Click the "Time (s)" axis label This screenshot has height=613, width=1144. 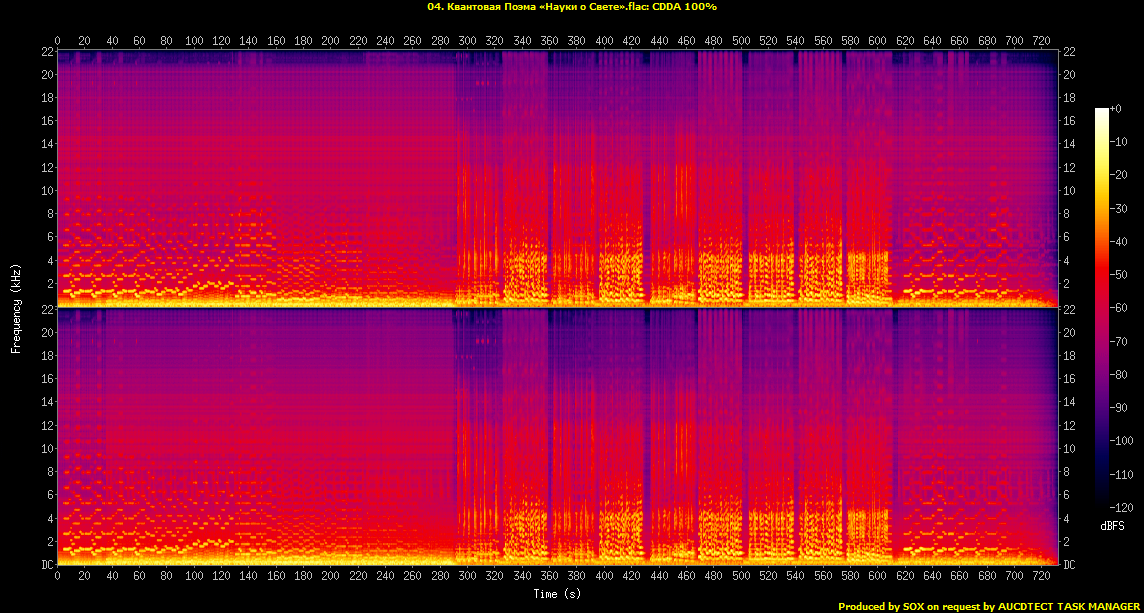point(557,594)
